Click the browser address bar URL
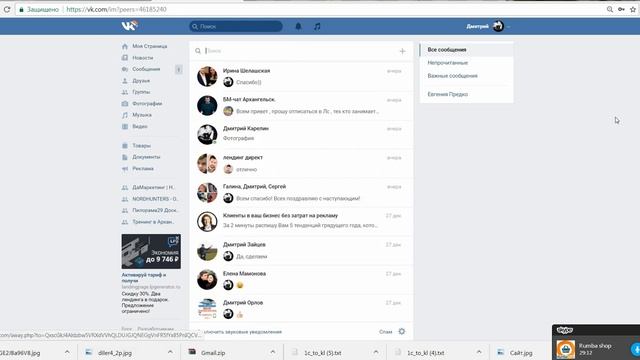 click(x=116, y=9)
